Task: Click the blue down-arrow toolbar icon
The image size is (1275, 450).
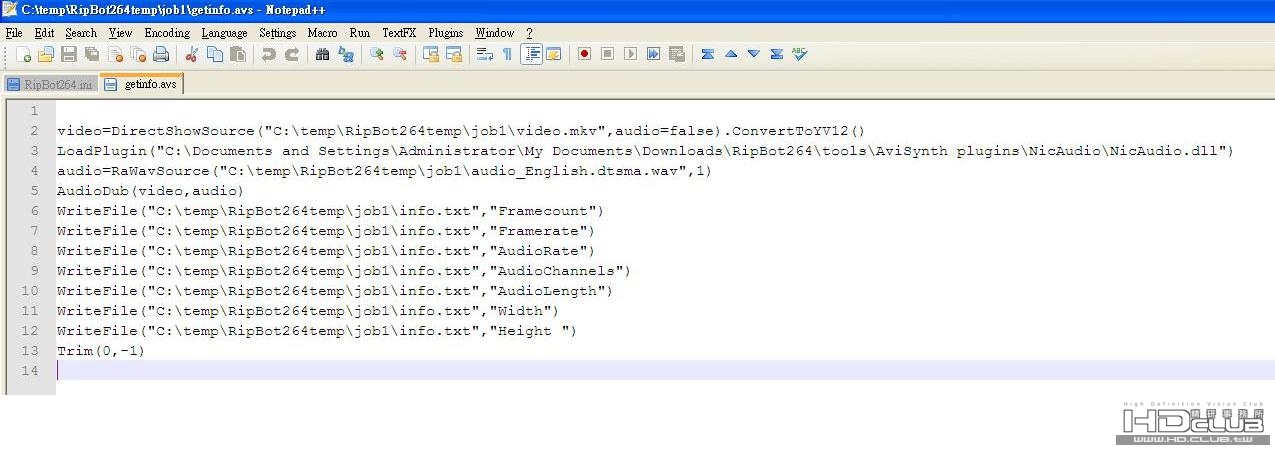Action: (x=754, y=54)
